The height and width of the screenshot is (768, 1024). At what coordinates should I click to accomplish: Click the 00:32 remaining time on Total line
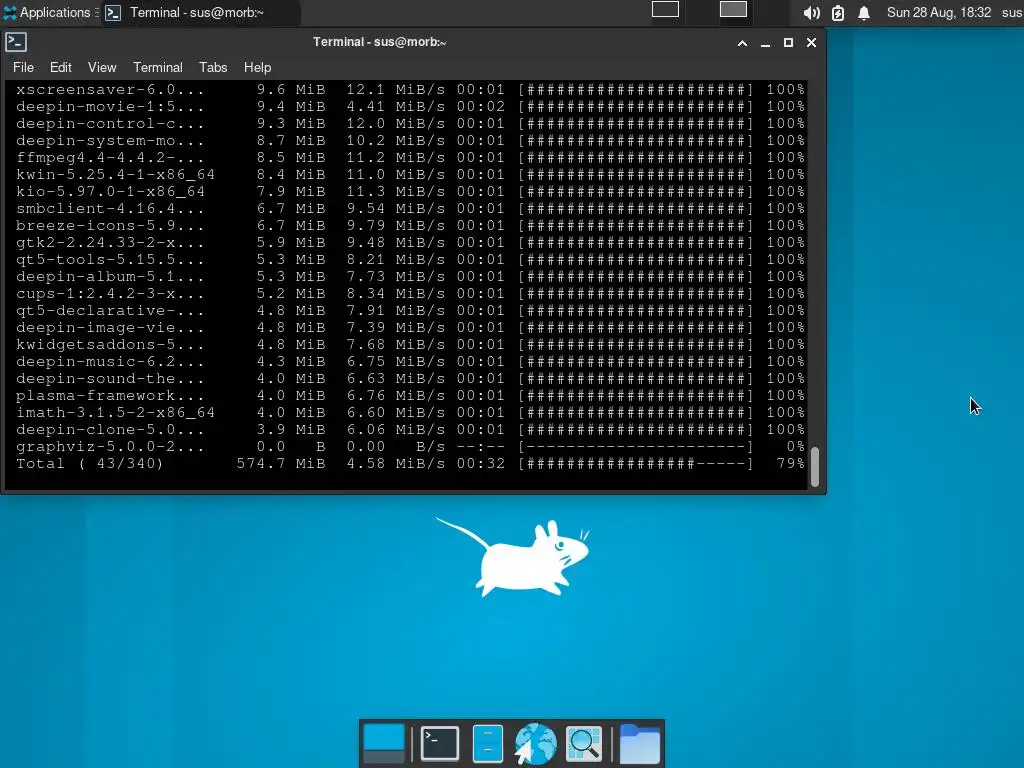click(481, 464)
